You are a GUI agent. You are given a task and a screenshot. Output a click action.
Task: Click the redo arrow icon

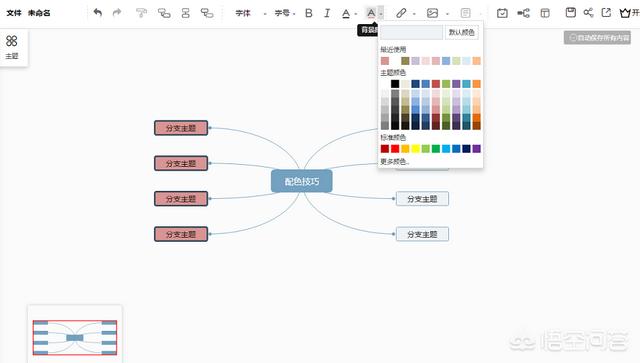(x=117, y=13)
